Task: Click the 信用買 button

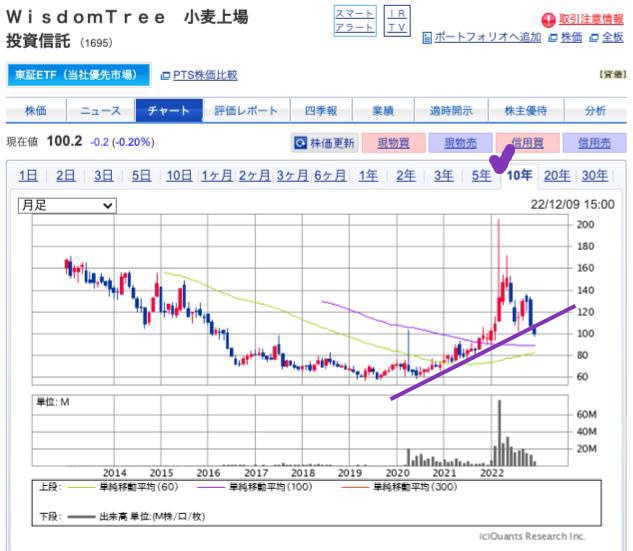Action: [528, 143]
